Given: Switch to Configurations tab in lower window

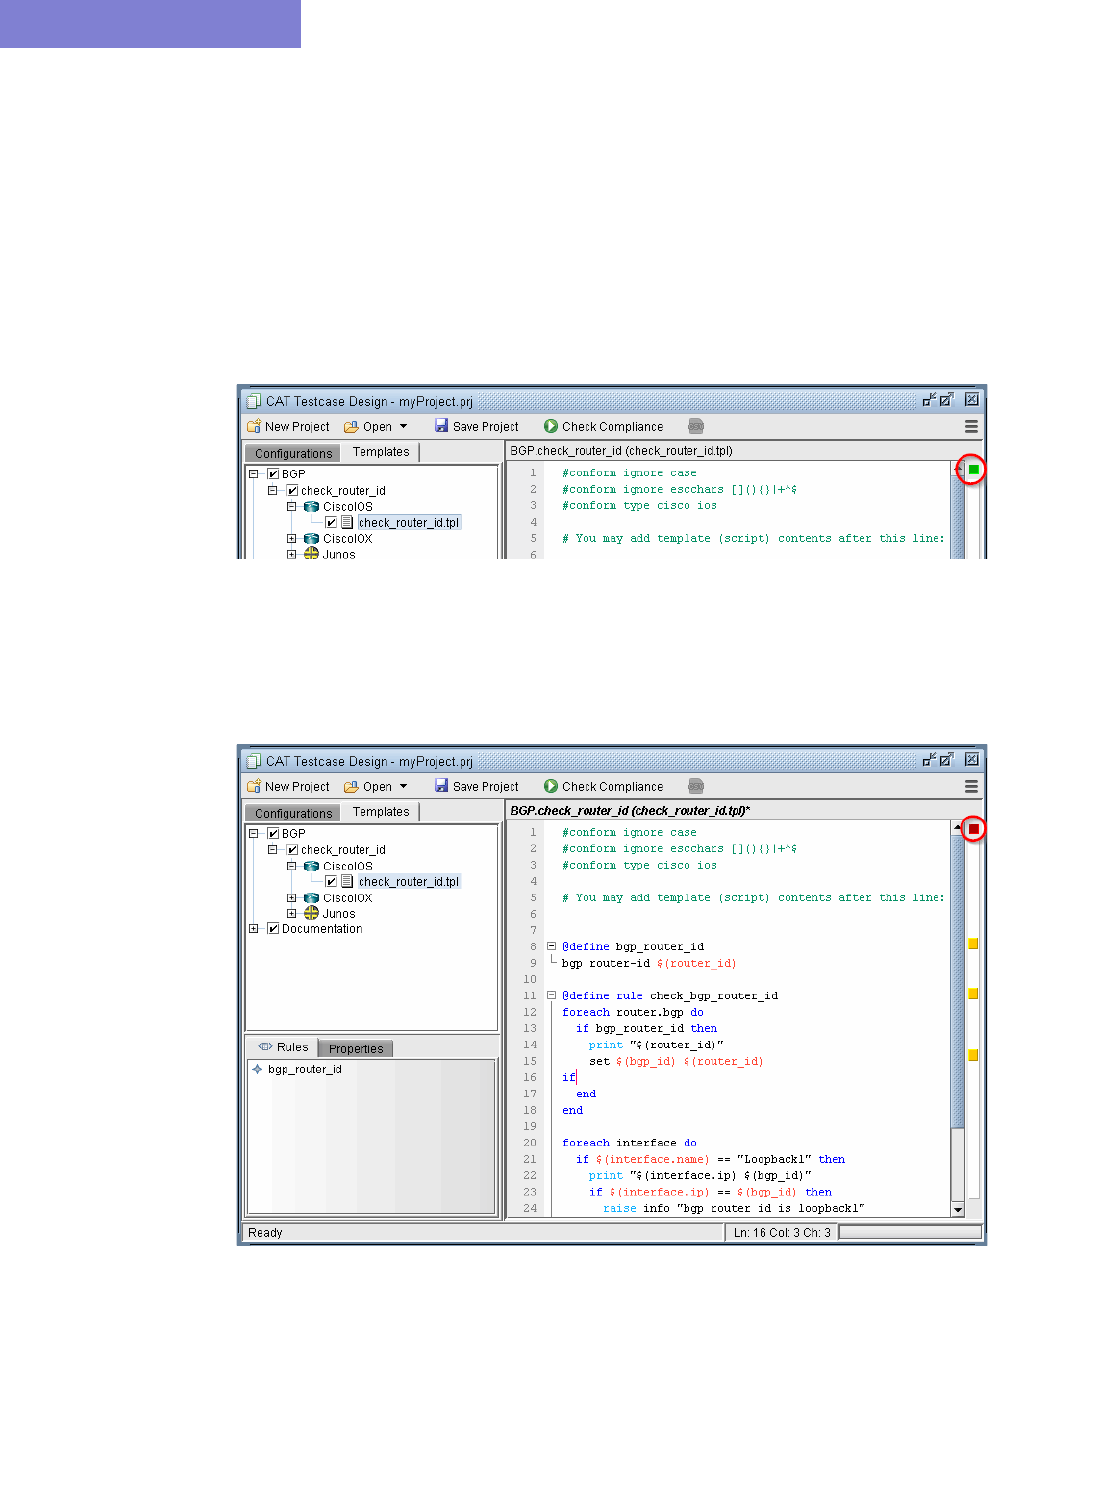Looking at the screenshot, I should click(x=293, y=813).
